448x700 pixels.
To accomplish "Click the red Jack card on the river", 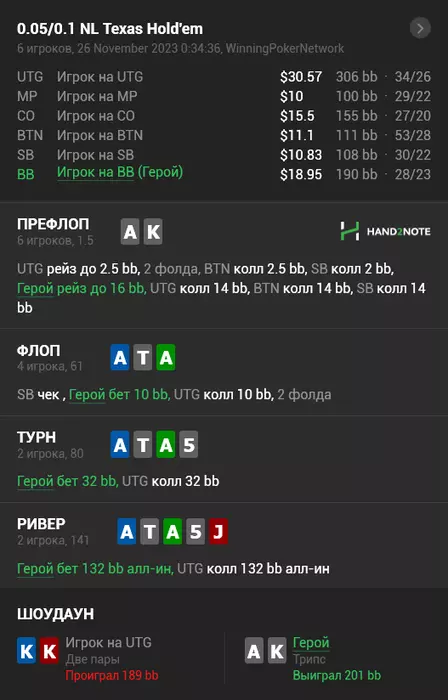I will click(x=218, y=532).
